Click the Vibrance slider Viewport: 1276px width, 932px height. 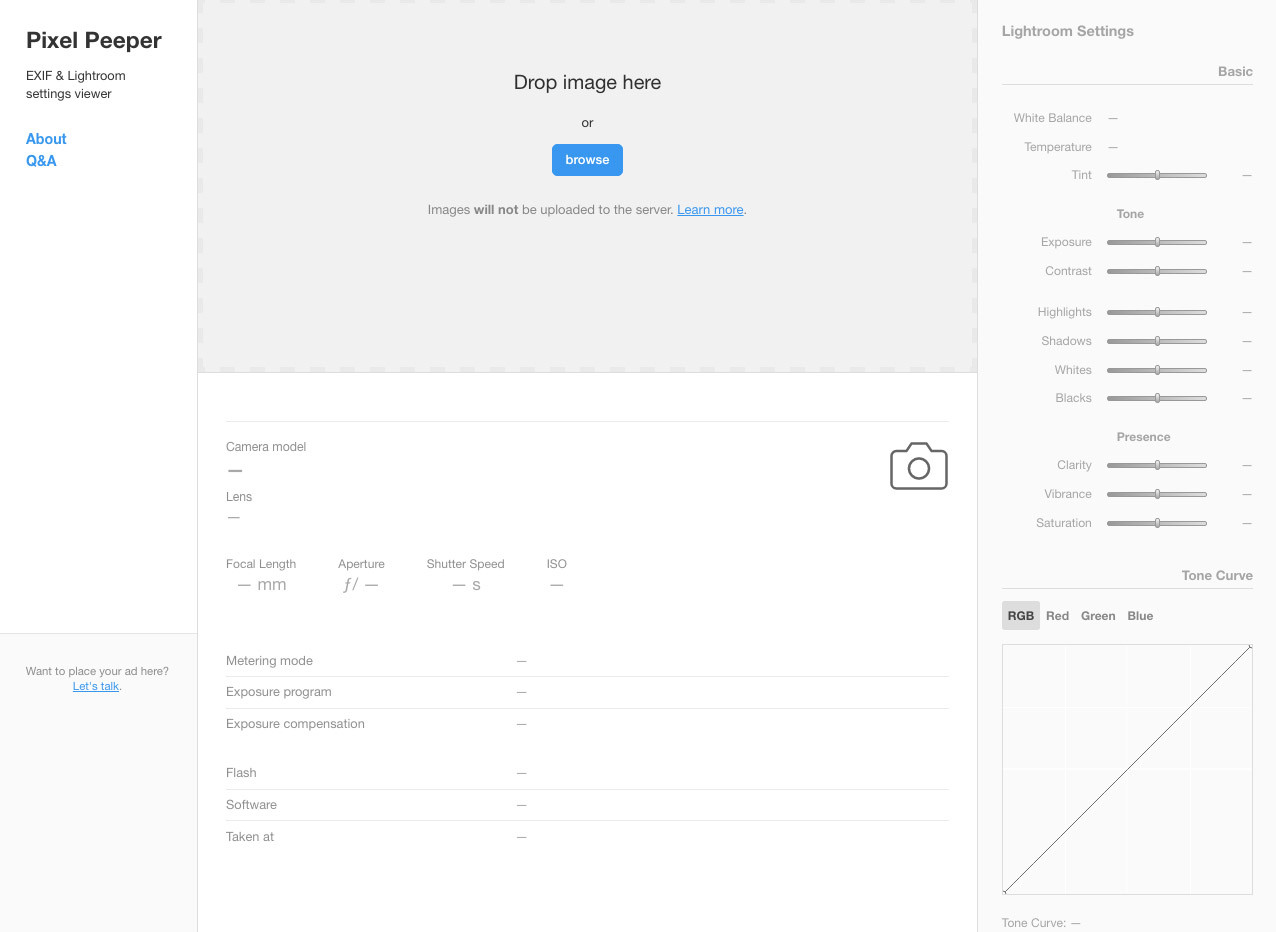click(x=1157, y=494)
